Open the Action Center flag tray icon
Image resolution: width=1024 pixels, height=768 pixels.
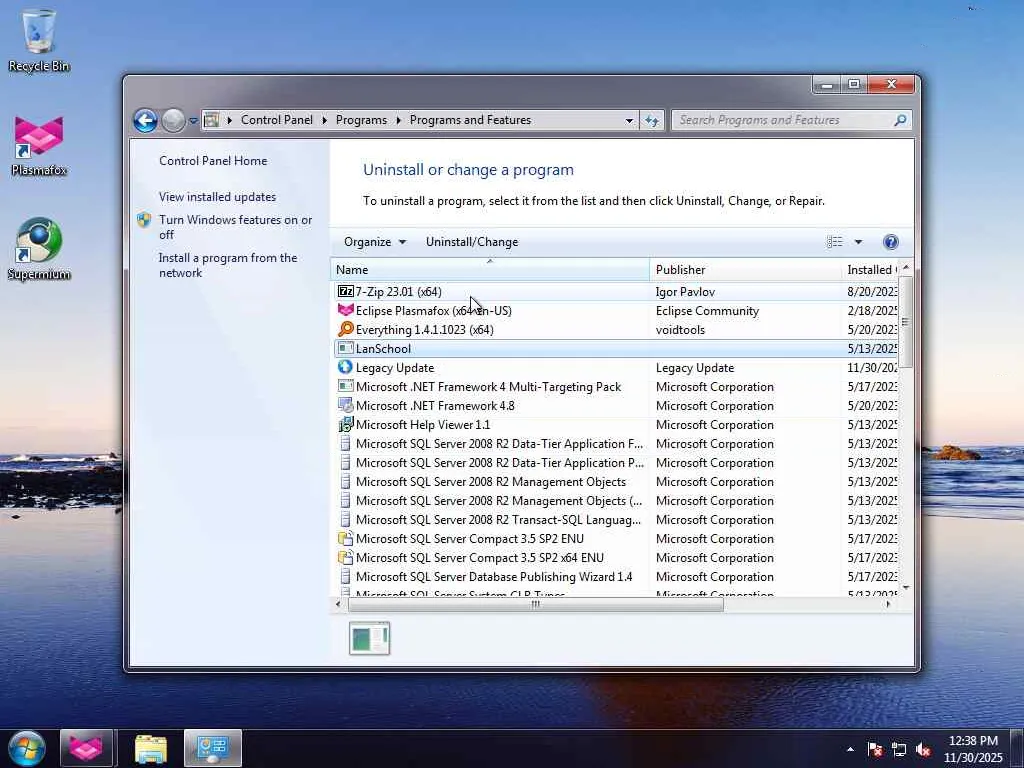click(875, 750)
